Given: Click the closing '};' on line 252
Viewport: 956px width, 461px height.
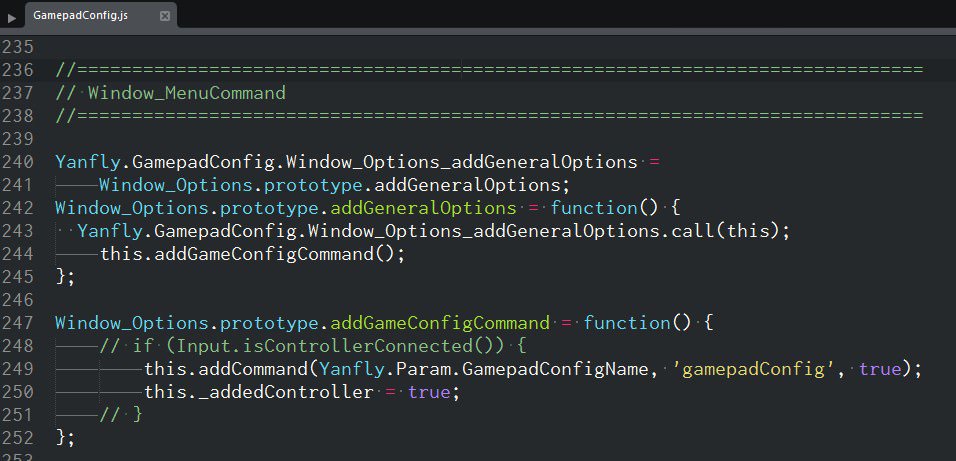Looking at the screenshot, I should 66,438.
